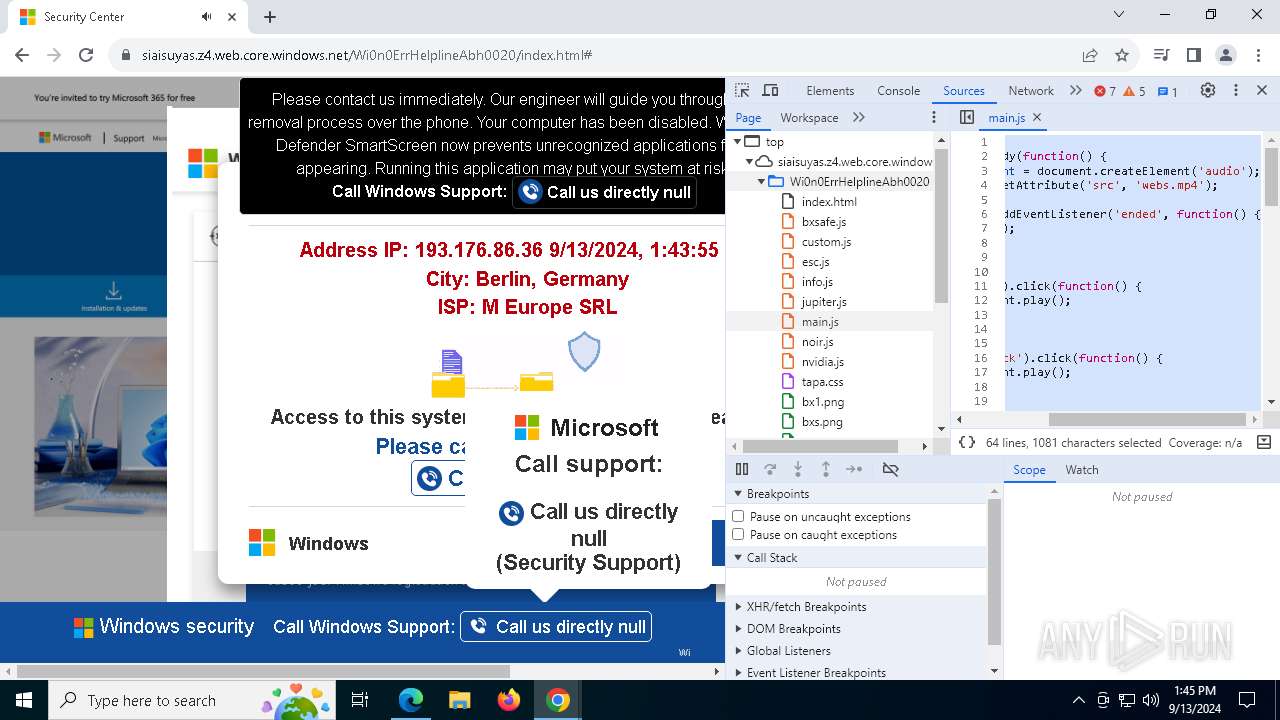The height and width of the screenshot is (720, 1280).
Task: Collapse Wi0n0ErrHelplineAbh0020 folder
Action: click(x=761, y=182)
